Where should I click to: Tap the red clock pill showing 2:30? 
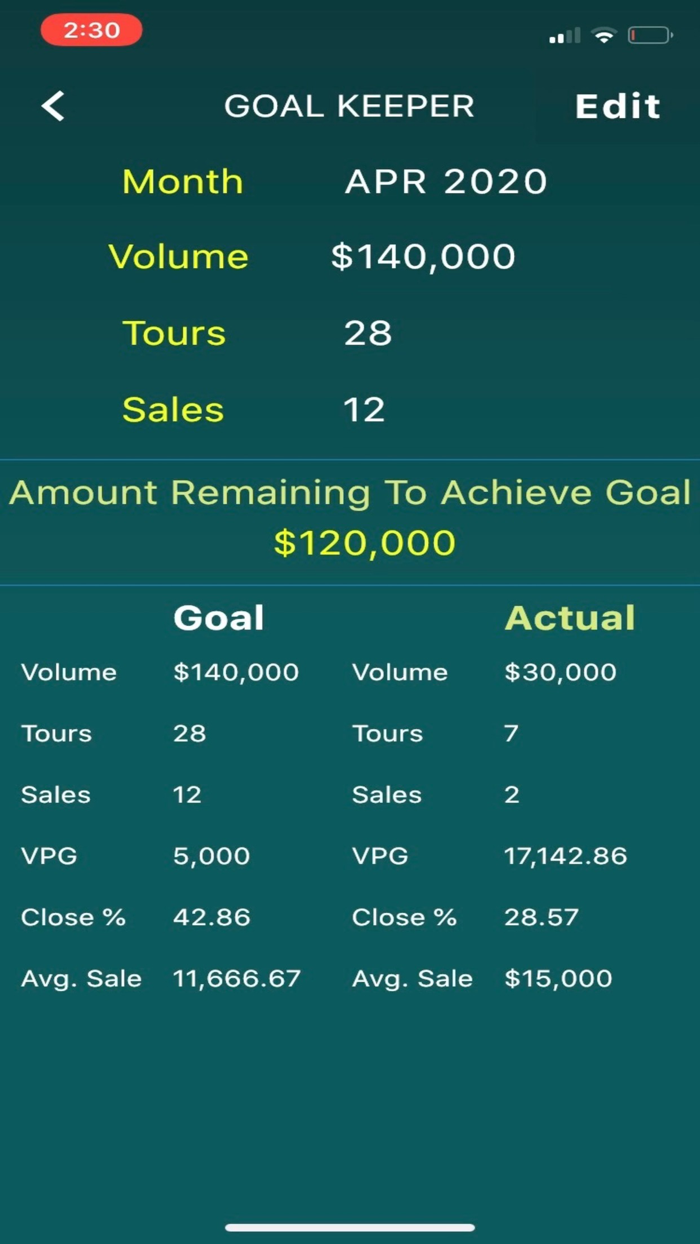91,30
